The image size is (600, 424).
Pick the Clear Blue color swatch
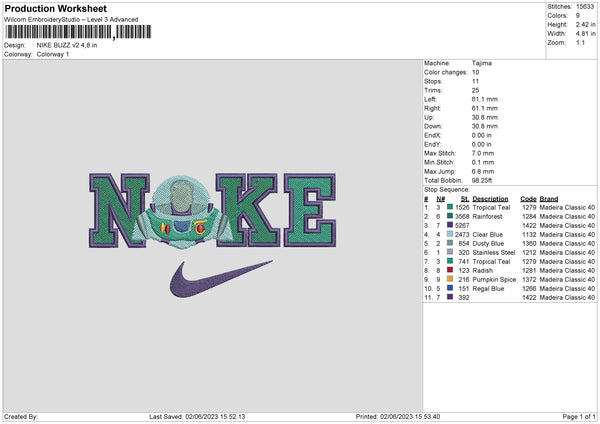pyautogui.click(x=450, y=234)
